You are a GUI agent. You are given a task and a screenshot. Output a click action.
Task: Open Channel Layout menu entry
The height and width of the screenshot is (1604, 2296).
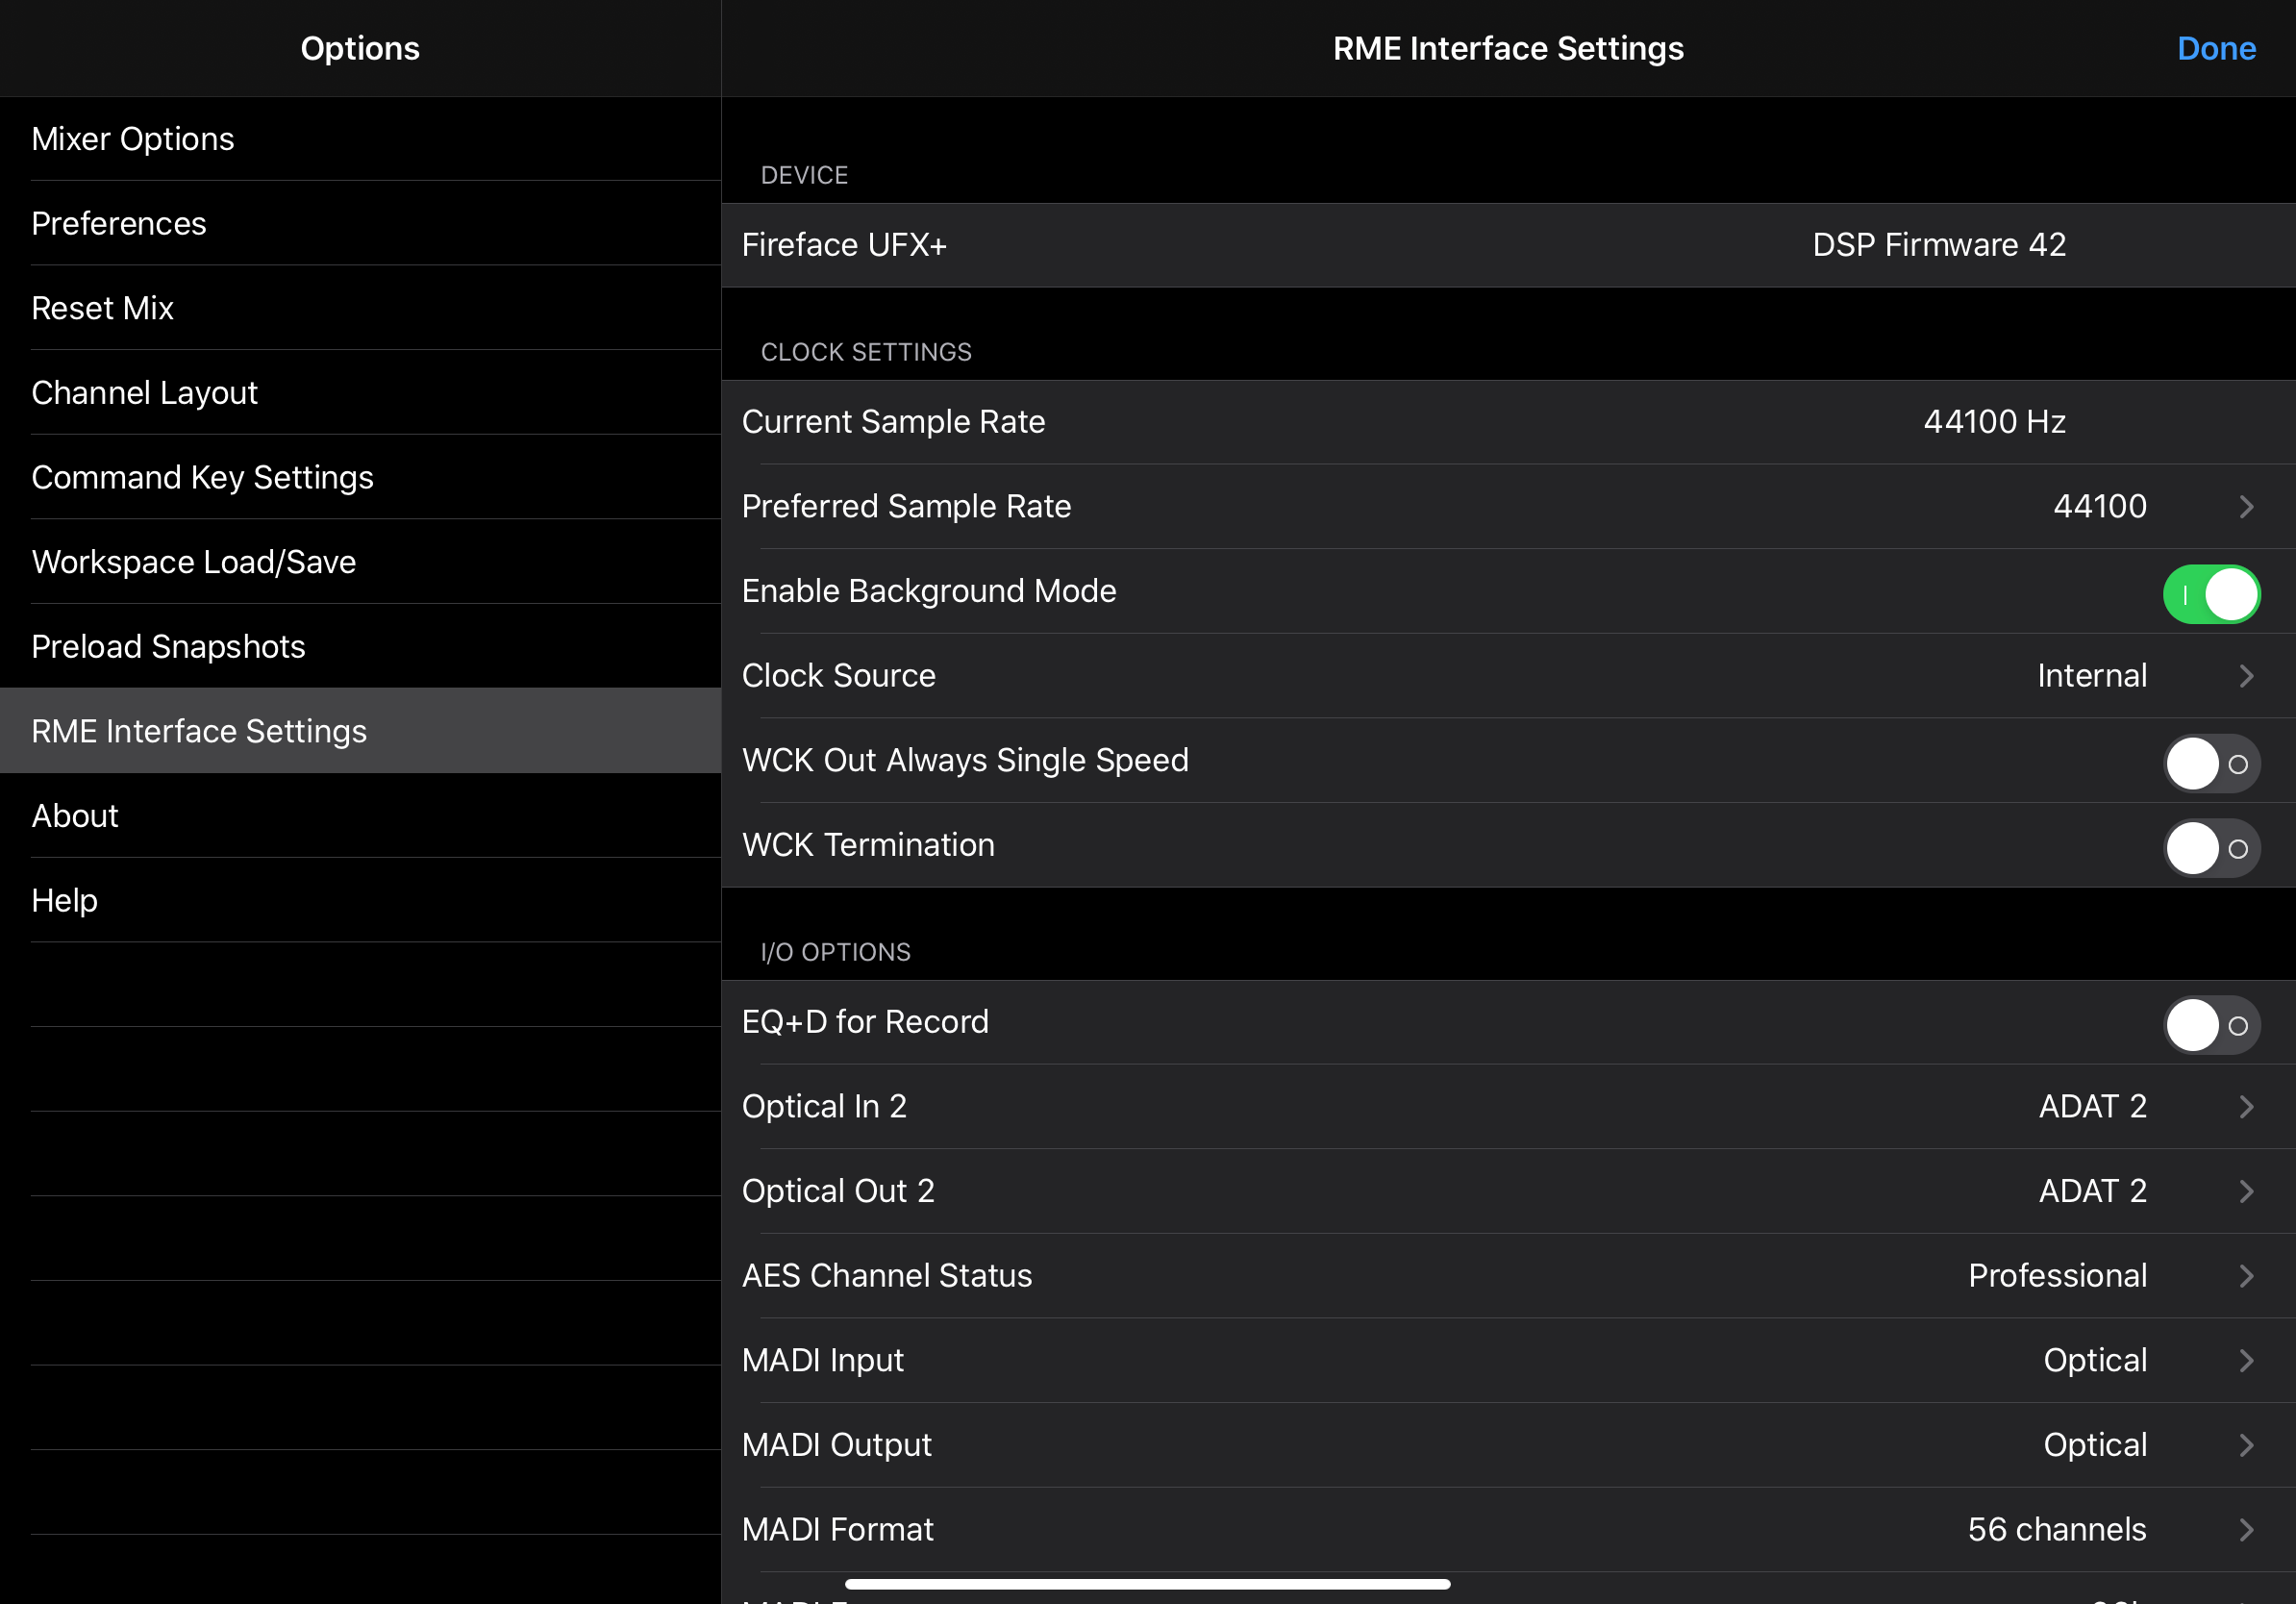(x=145, y=393)
